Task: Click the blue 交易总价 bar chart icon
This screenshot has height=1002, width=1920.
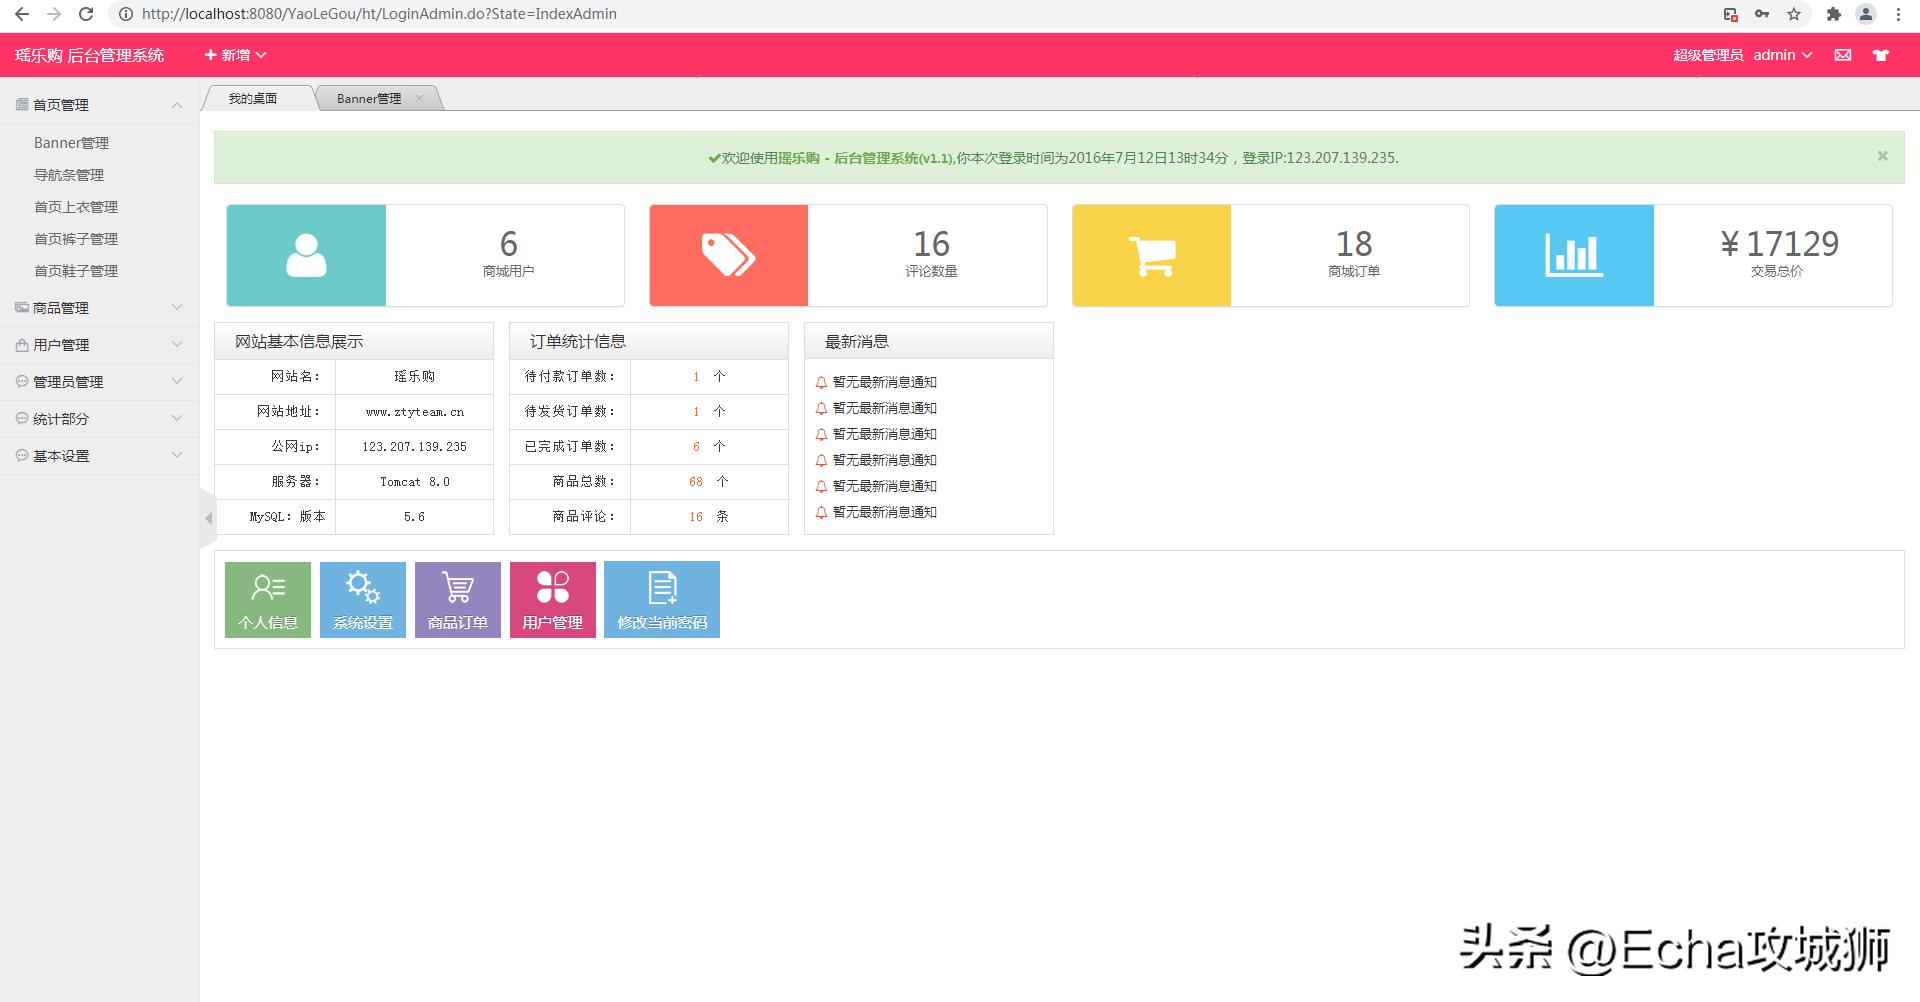Action: click(x=1573, y=255)
